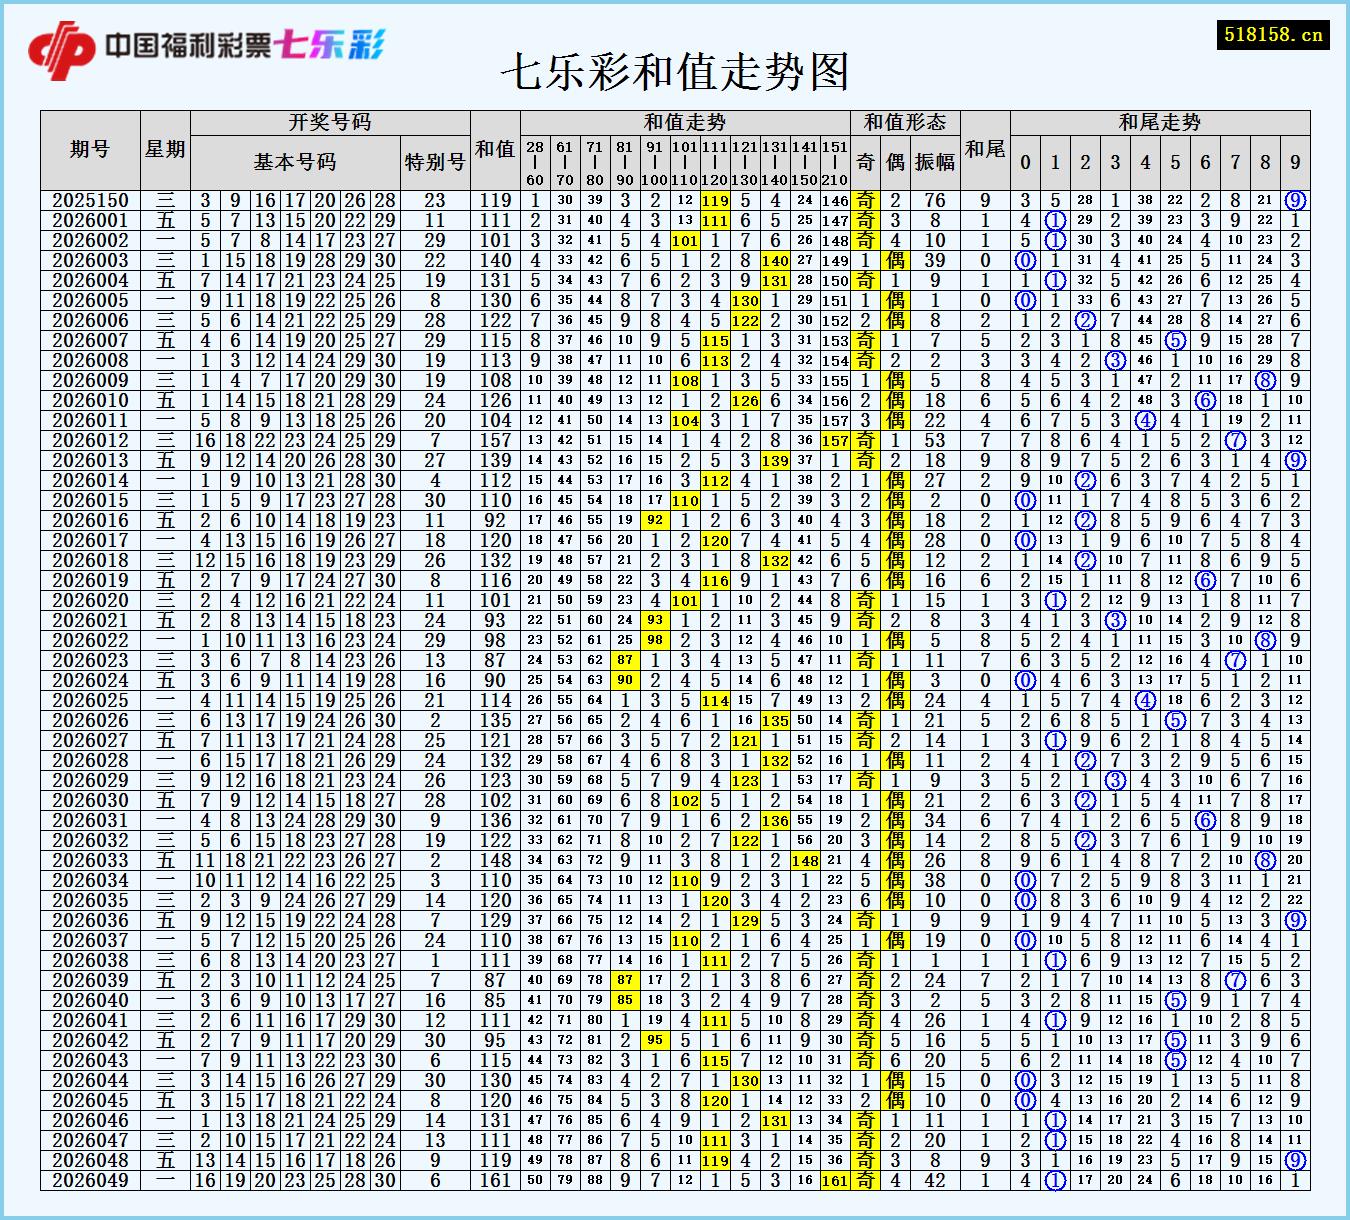1350x1220 pixels.
Task: Click the yellow 偶 cell in row 2026037
Action: point(895,941)
